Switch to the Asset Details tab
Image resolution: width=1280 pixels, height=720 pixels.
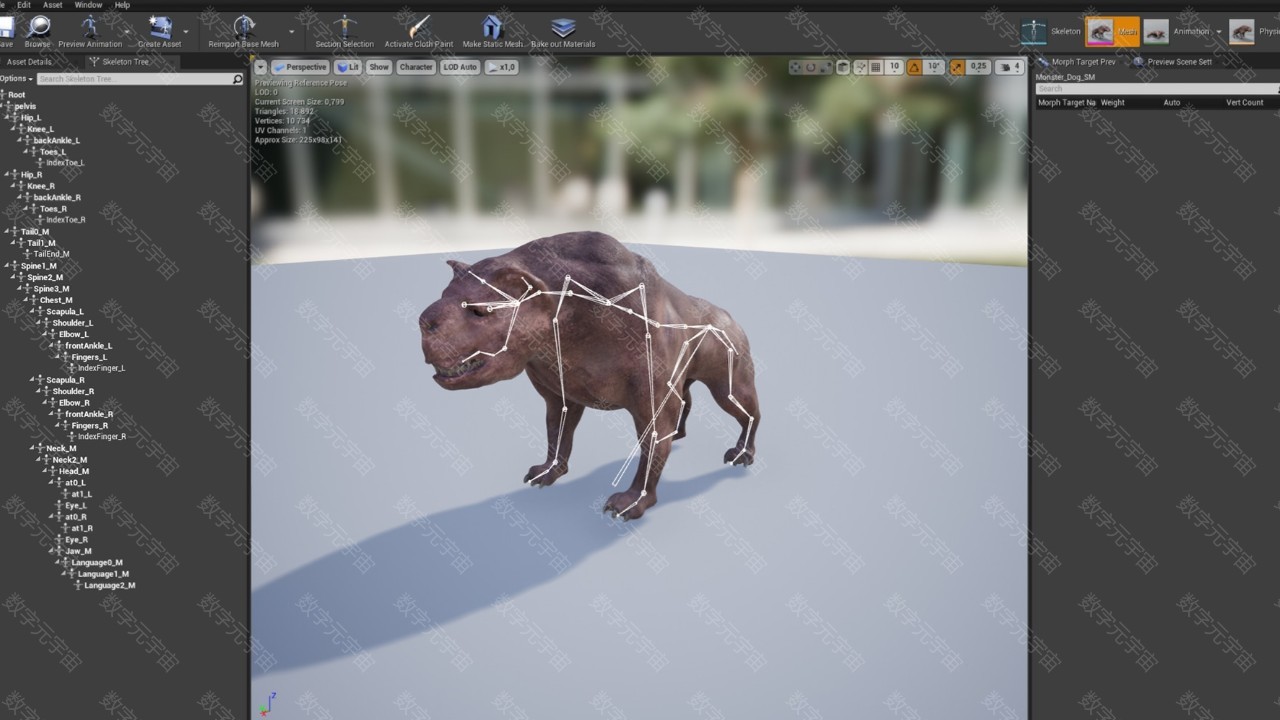pyautogui.click(x=29, y=62)
